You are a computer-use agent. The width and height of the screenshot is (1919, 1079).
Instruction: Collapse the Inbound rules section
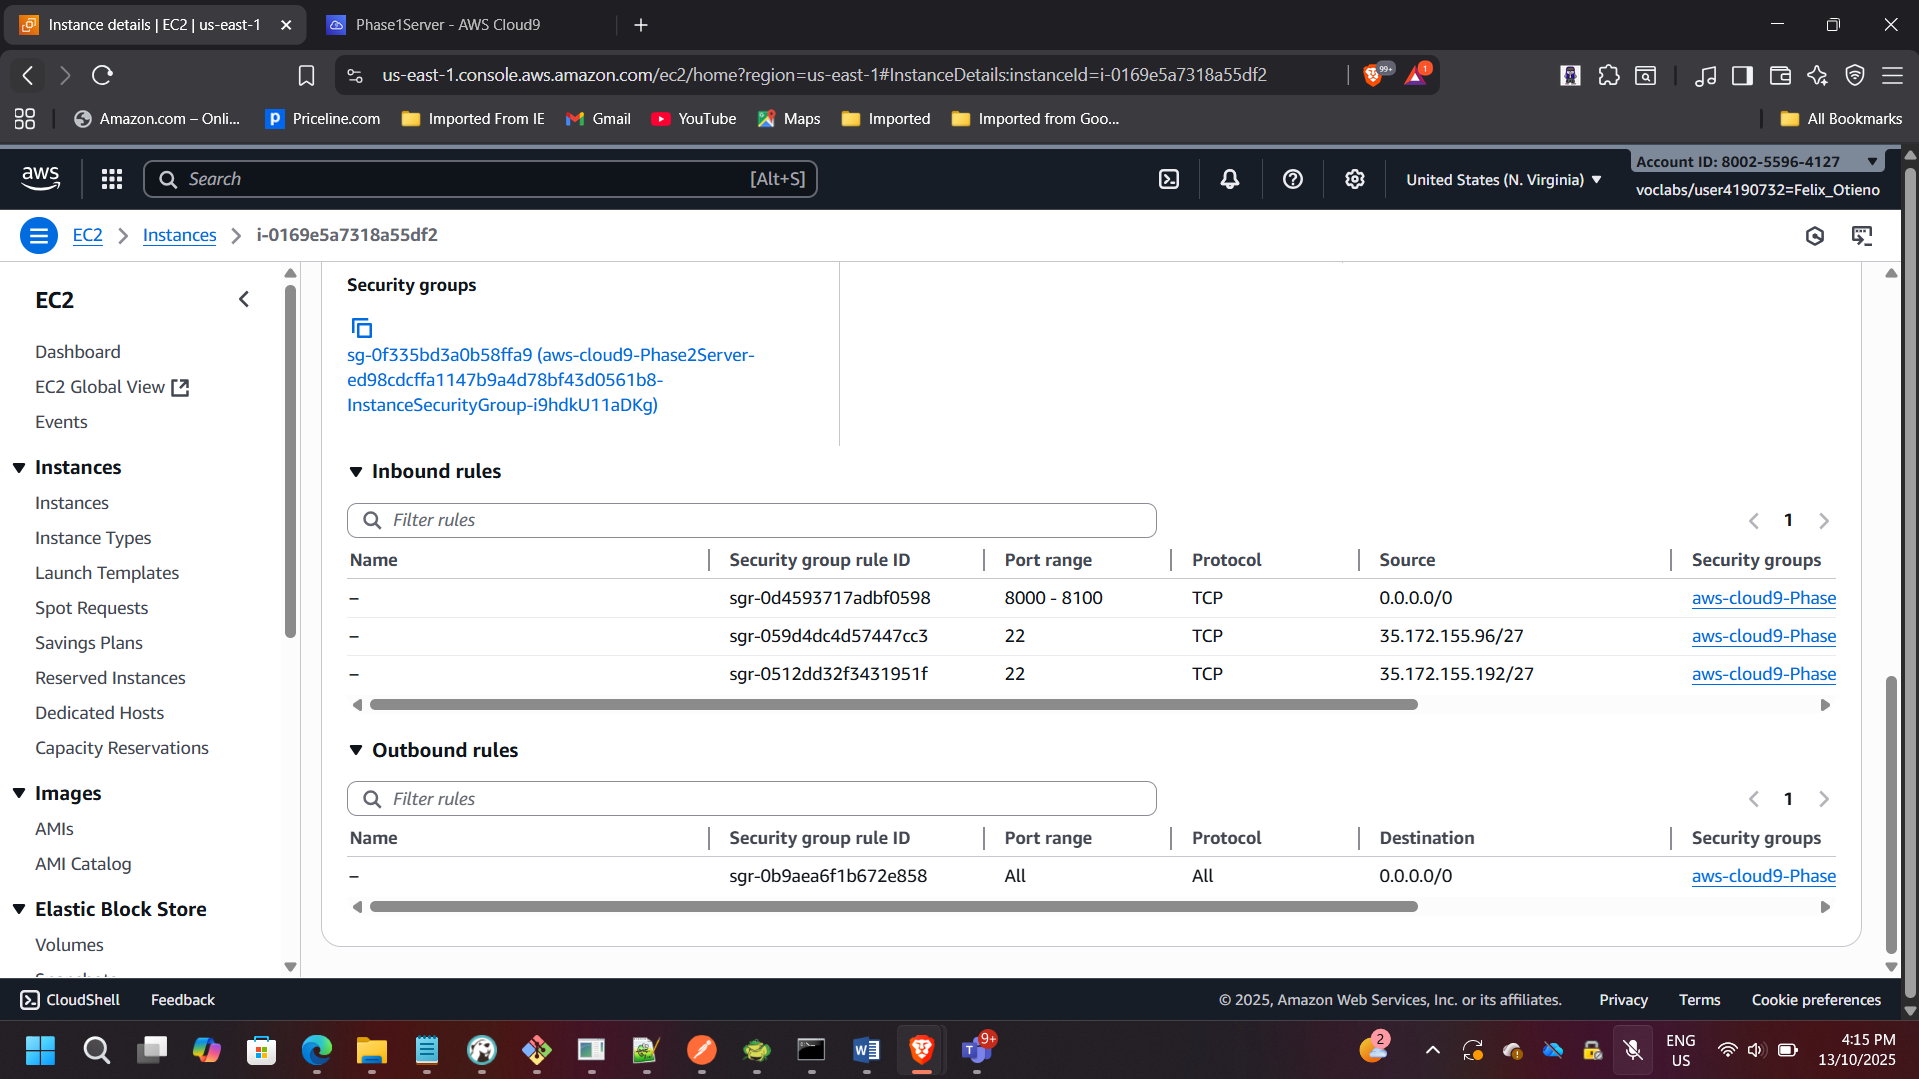point(356,472)
